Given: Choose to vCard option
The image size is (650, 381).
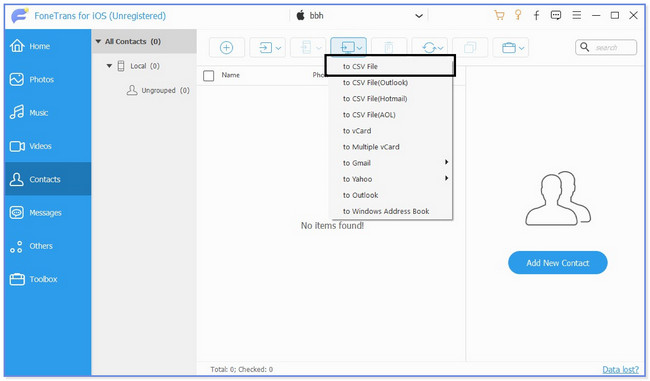Looking at the screenshot, I should tap(390, 131).
